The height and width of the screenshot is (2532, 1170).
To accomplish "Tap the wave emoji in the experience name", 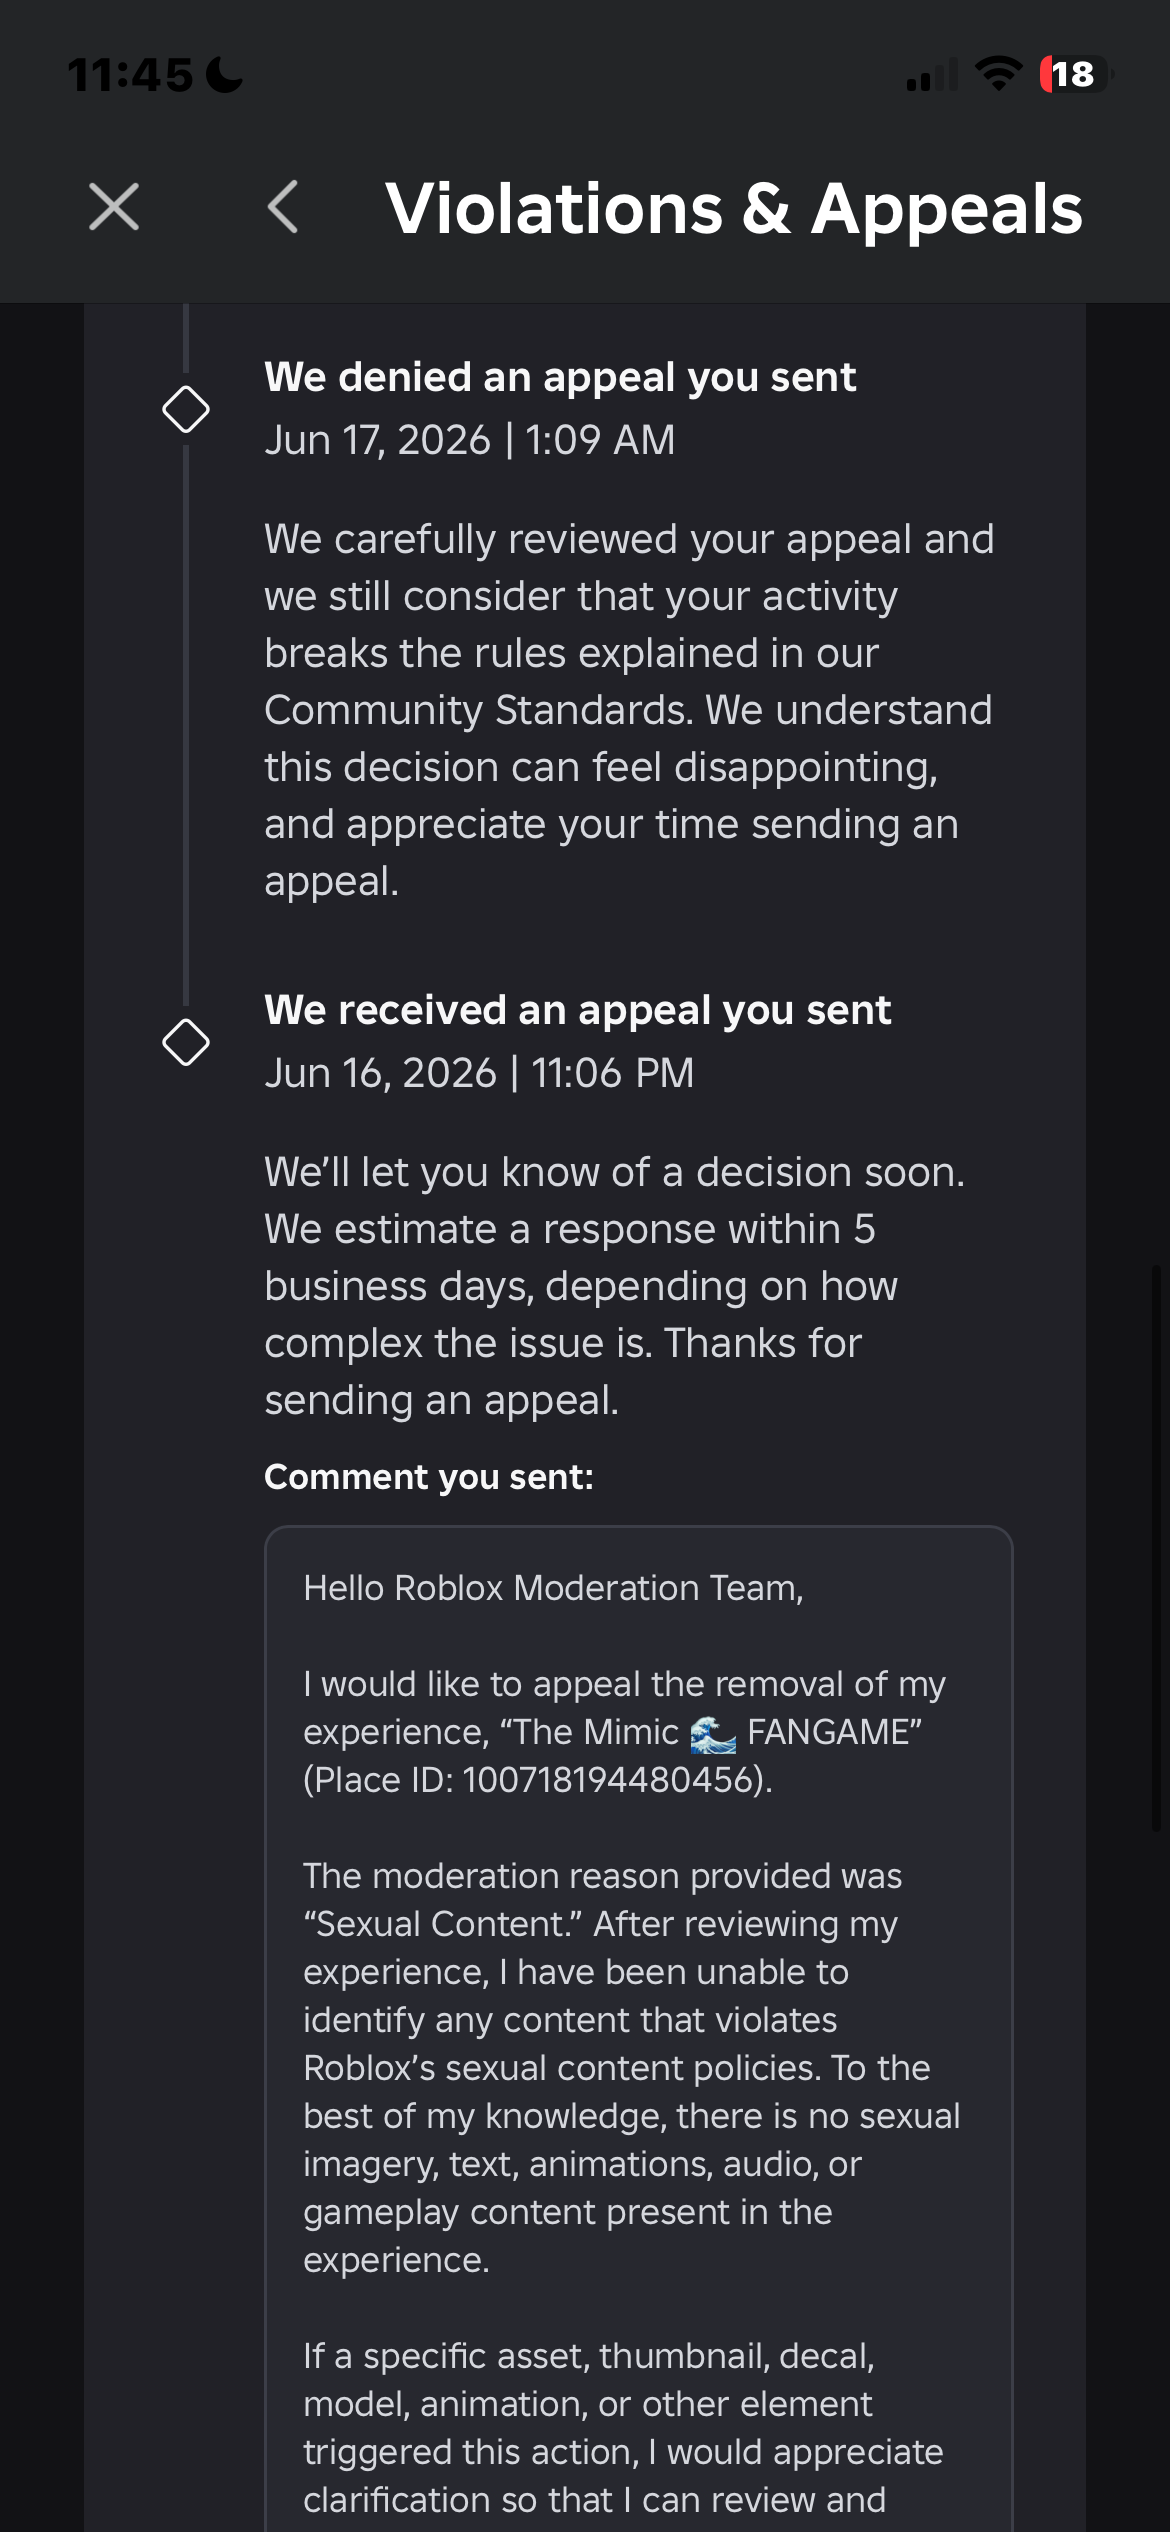I will [x=713, y=1733].
